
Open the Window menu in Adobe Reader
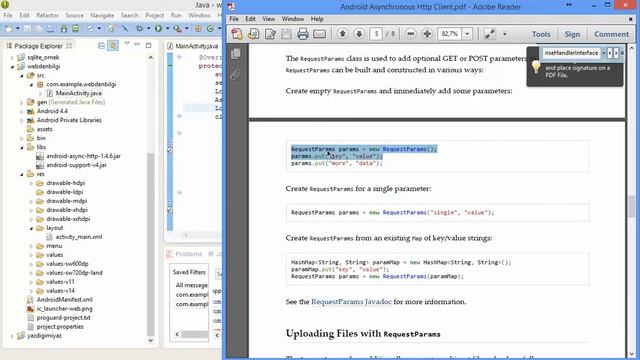click(293, 19)
